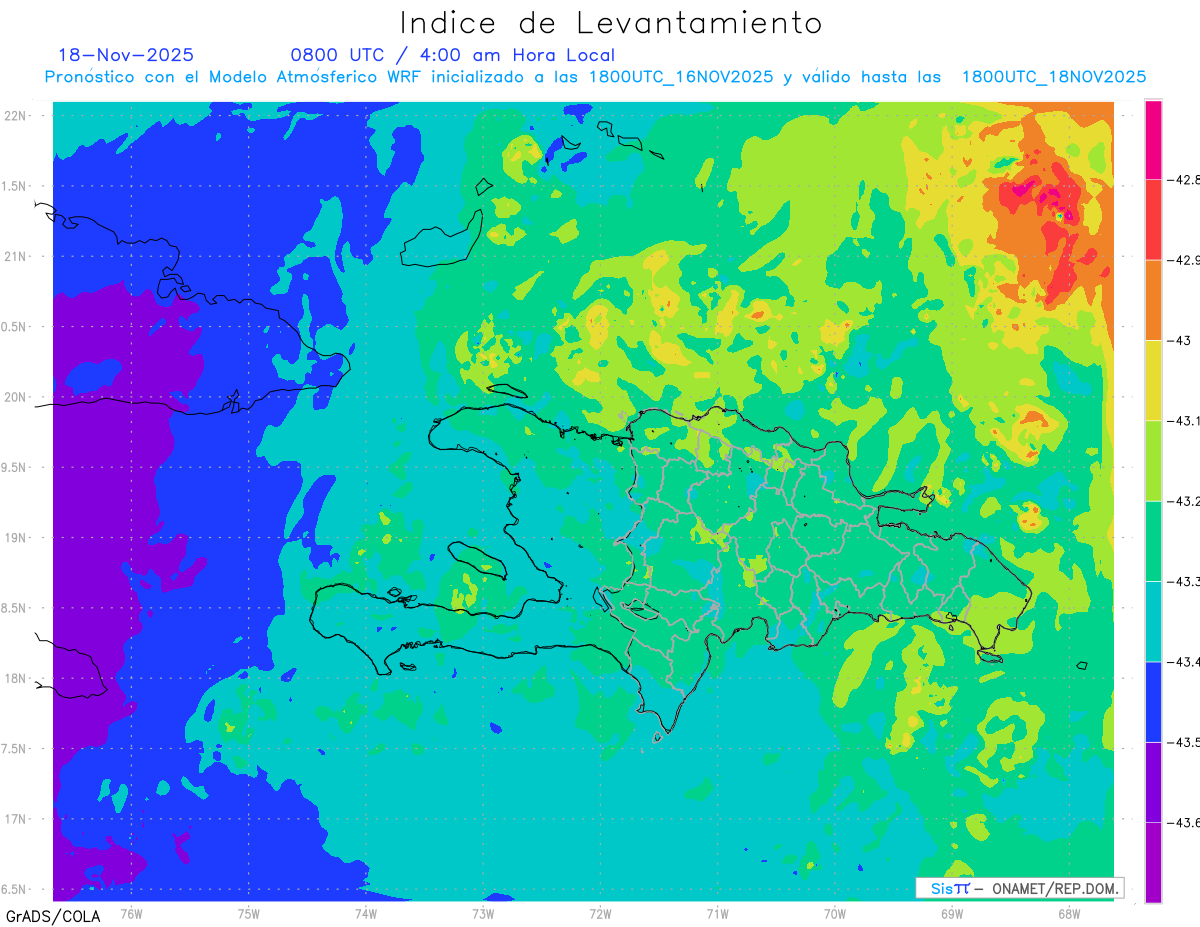Click the 71W longitude axis label

tap(717, 913)
